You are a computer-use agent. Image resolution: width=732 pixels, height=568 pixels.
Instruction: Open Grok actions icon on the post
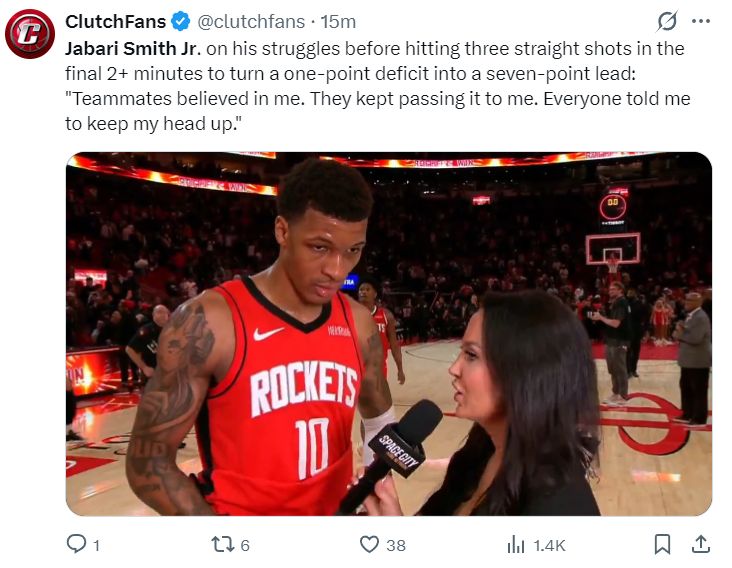click(x=665, y=21)
